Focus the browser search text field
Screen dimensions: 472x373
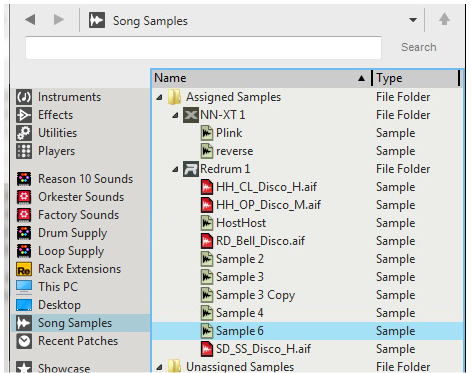[x=203, y=48]
